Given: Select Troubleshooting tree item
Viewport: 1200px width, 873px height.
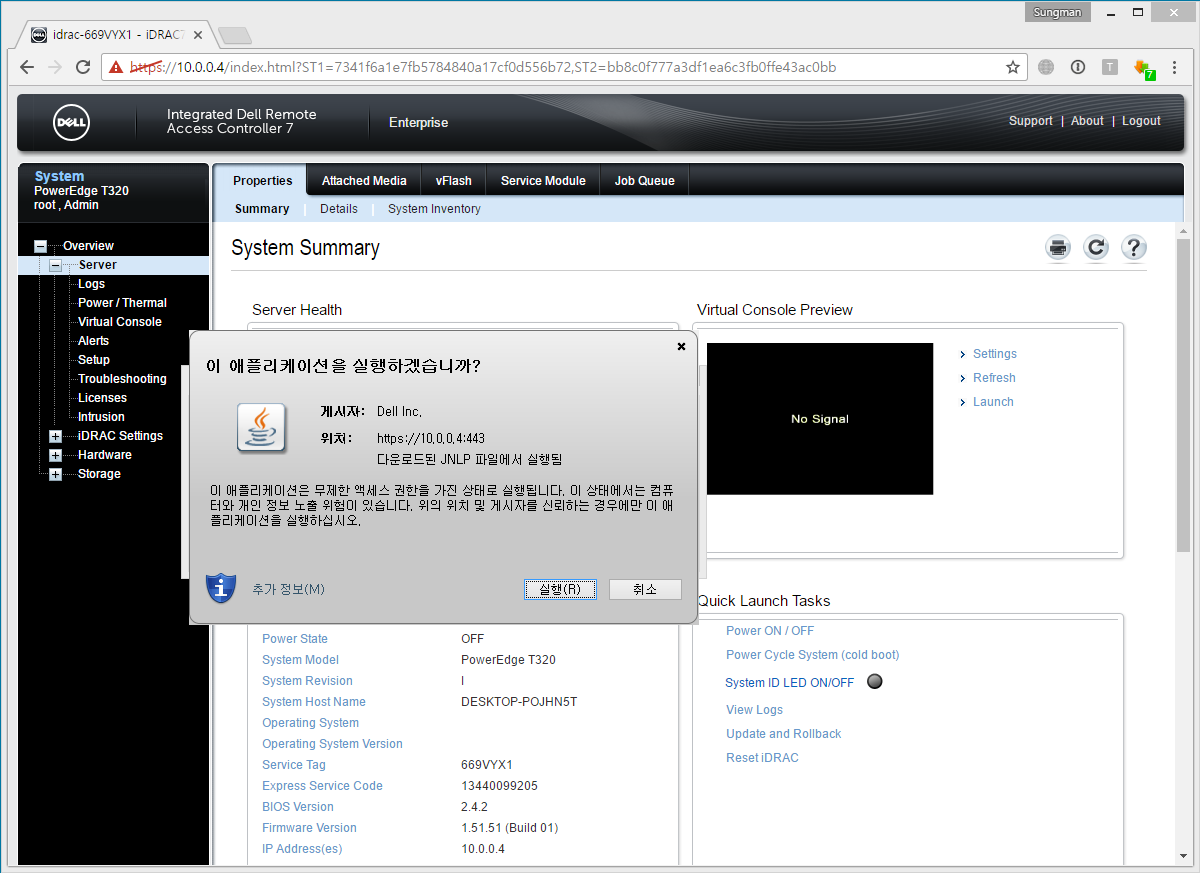Looking at the screenshot, I should 122,379.
